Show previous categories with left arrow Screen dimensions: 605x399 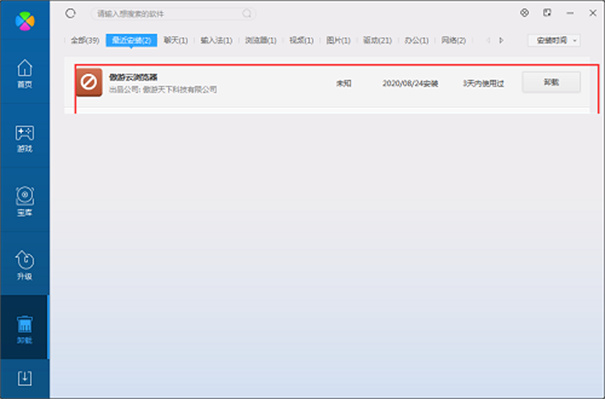(x=488, y=40)
